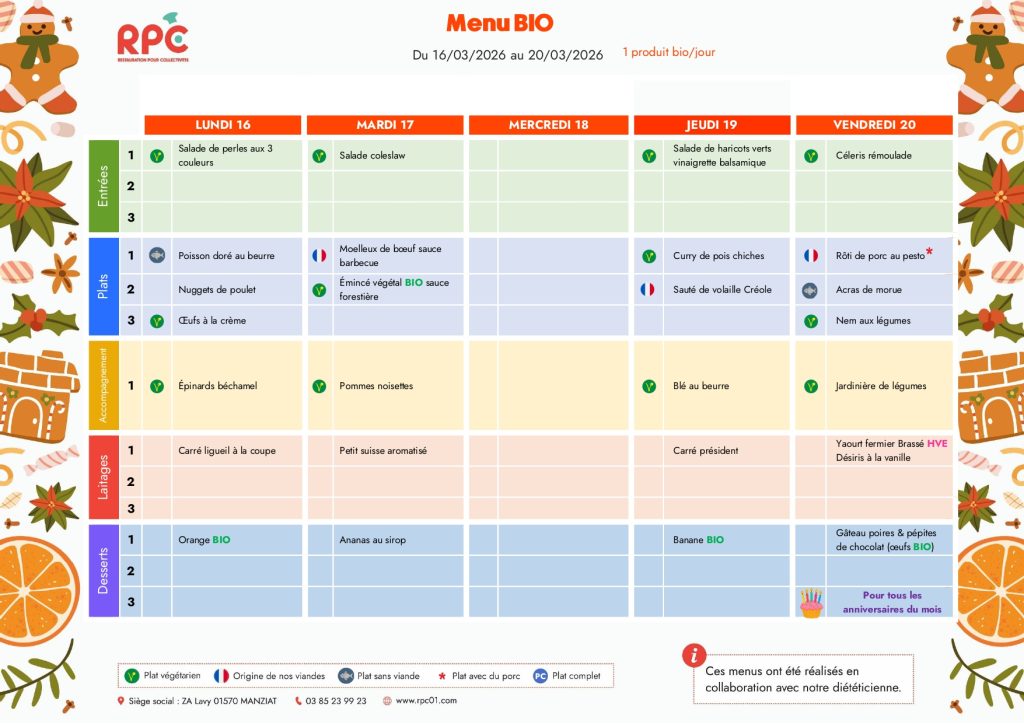Image resolution: width=1024 pixels, height=724 pixels.
Task: Click the French flag next to Moelleux de bœuf
Action: click(x=319, y=256)
